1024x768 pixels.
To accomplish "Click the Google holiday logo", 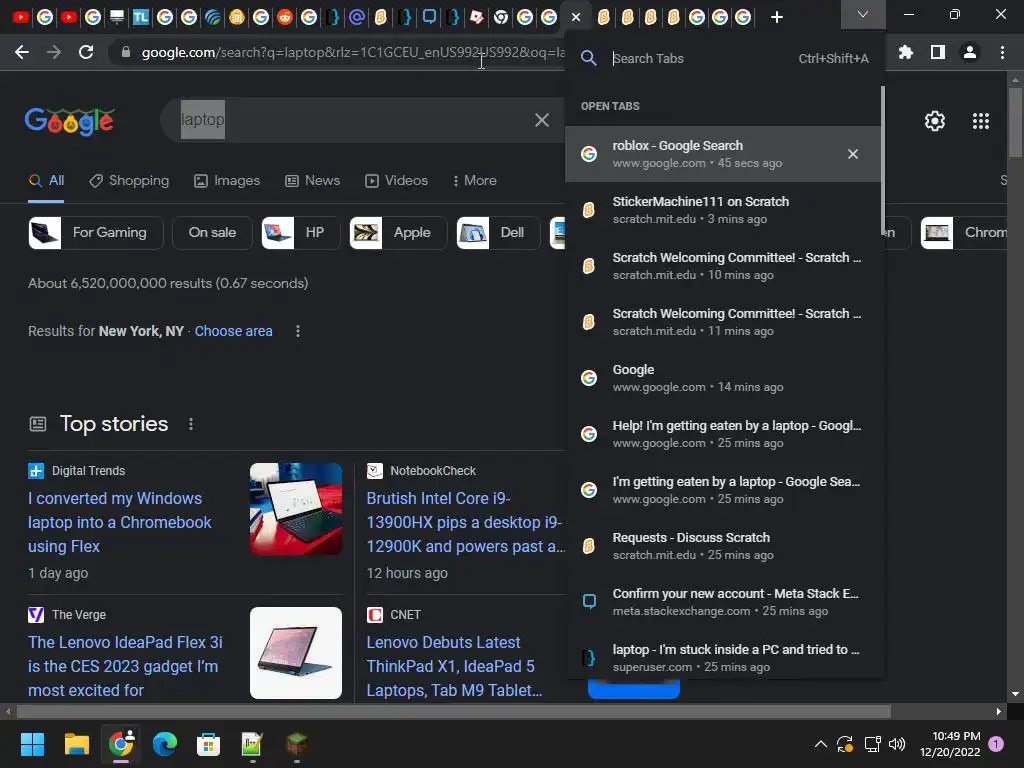I will pyautogui.click(x=70, y=121).
